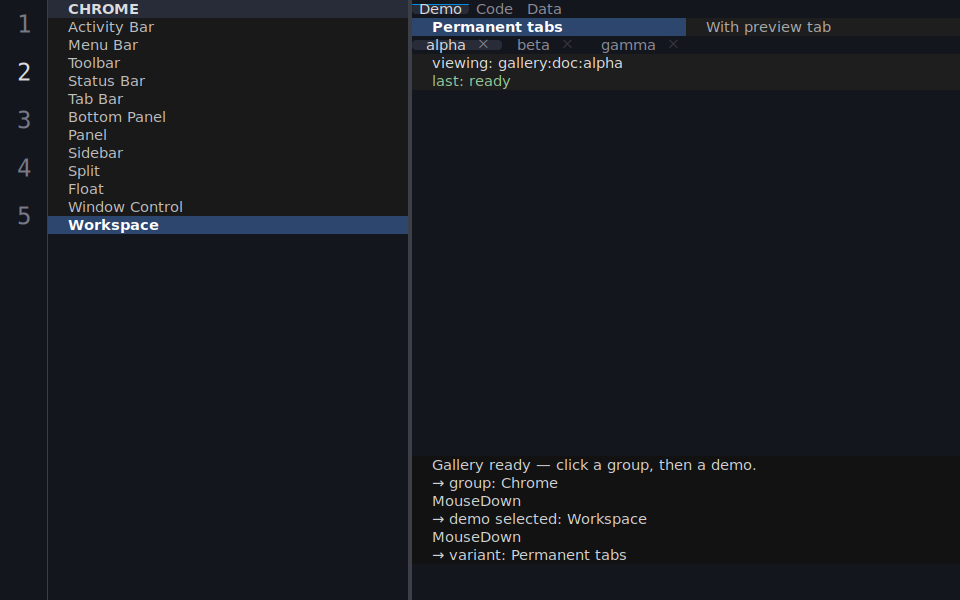The image size is (960, 600).
Task: Select activity bar item 1
Action: [x=24, y=24]
